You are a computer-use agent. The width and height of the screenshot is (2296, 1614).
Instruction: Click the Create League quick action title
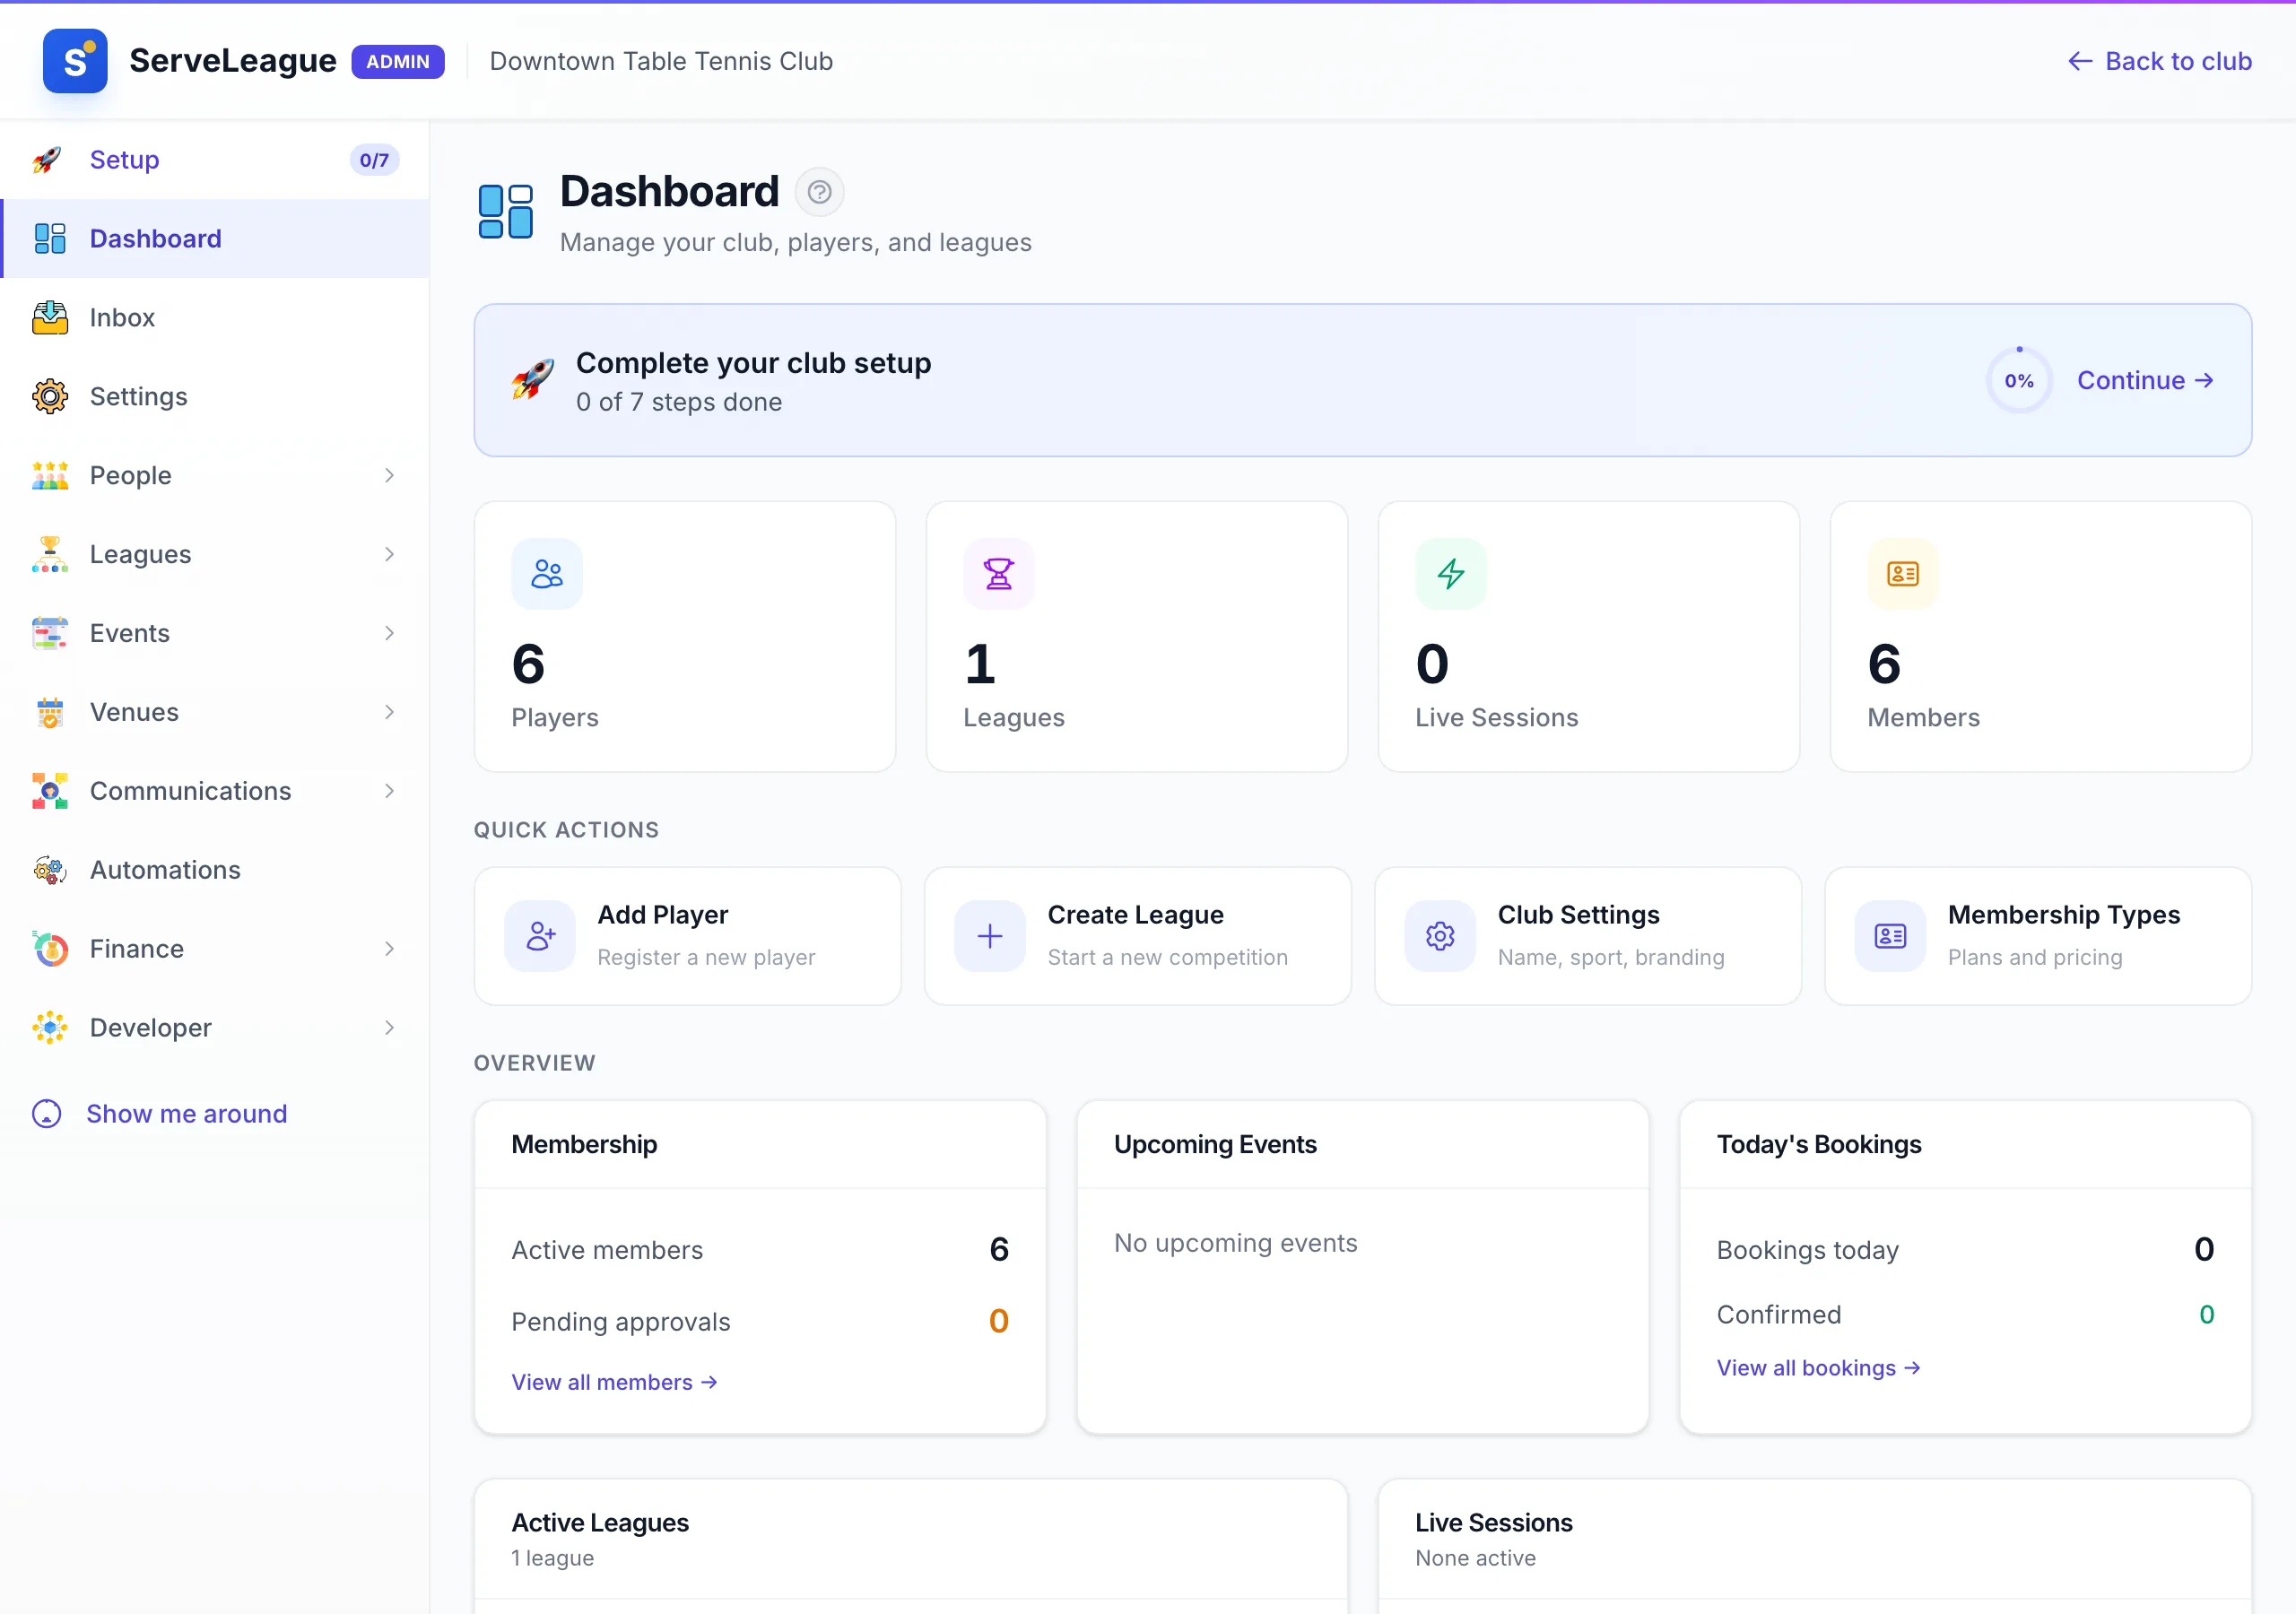(x=1136, y=916)
